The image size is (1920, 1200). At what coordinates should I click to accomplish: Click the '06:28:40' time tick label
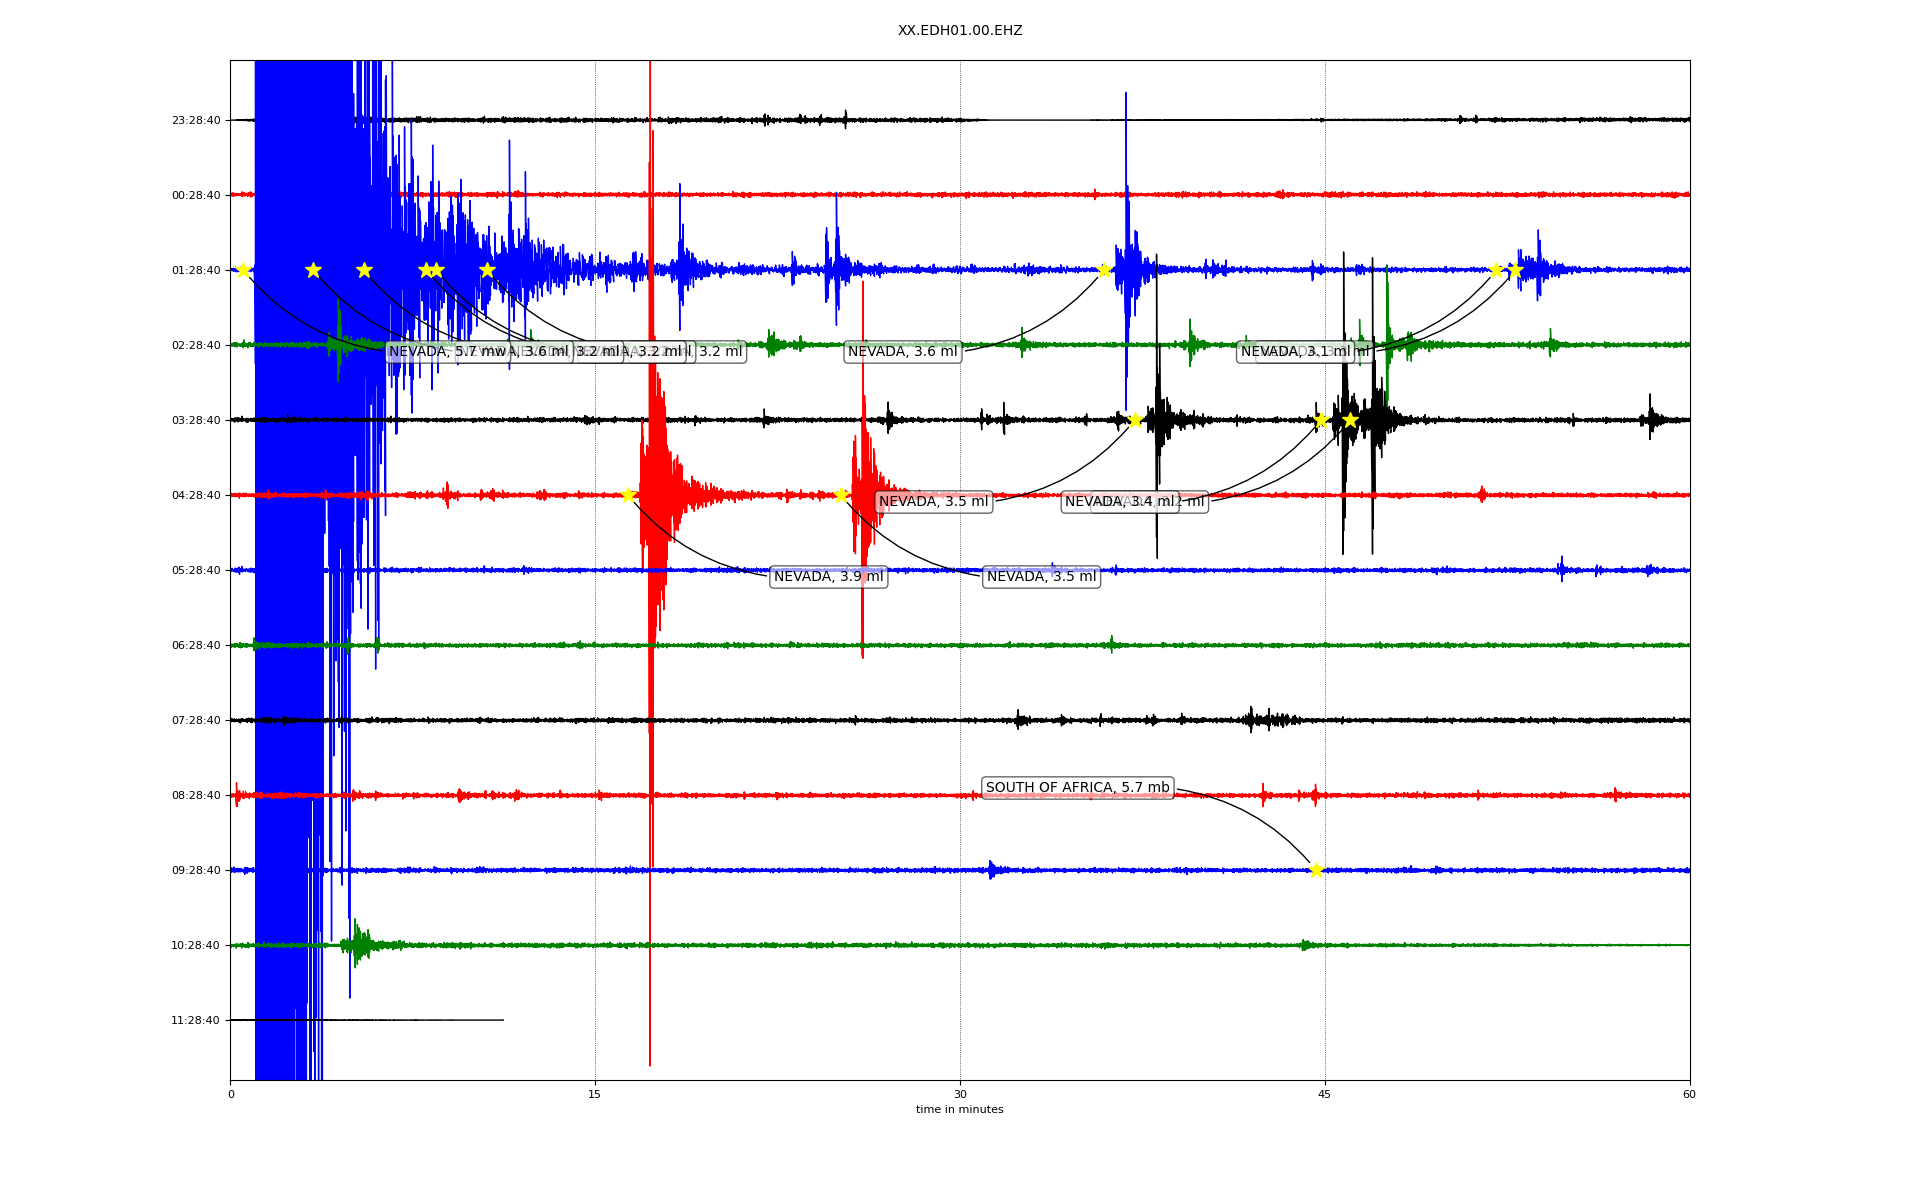tap(196, 645)
